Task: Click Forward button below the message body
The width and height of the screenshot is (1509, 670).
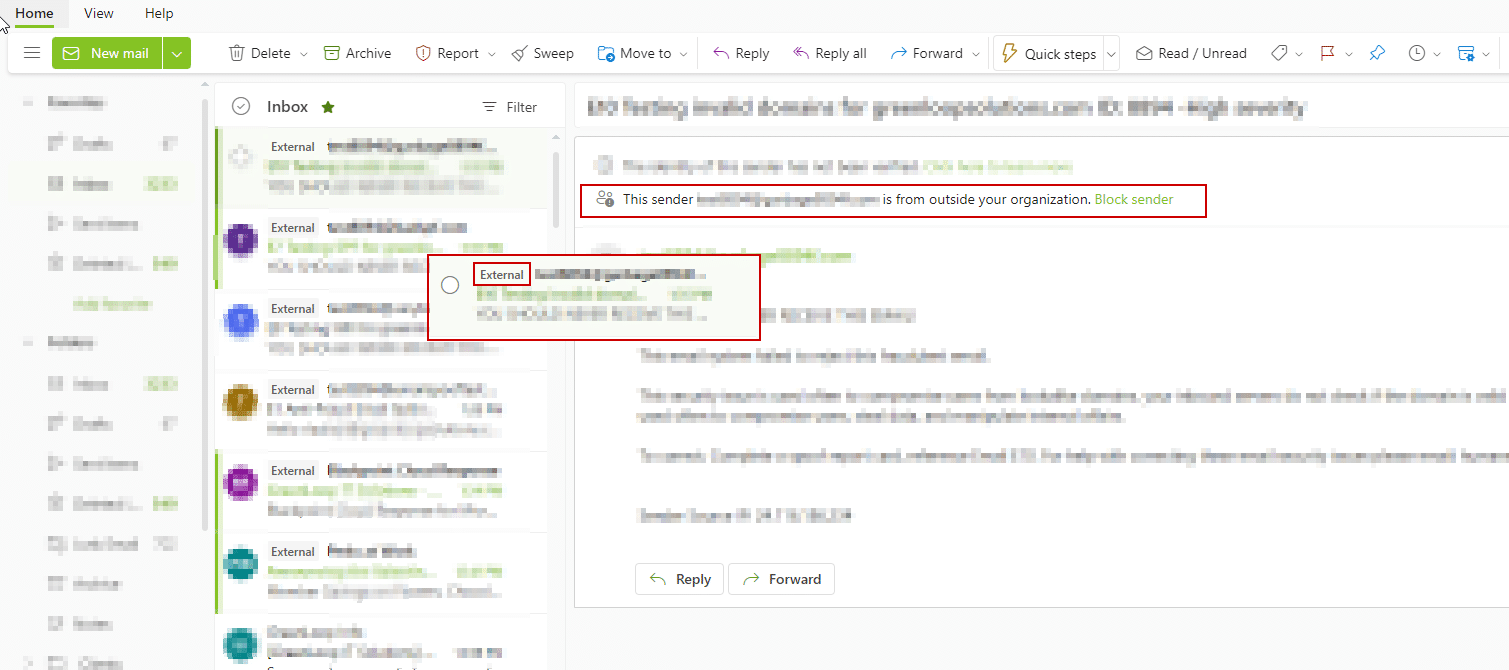Action: [x=781, y=579]
